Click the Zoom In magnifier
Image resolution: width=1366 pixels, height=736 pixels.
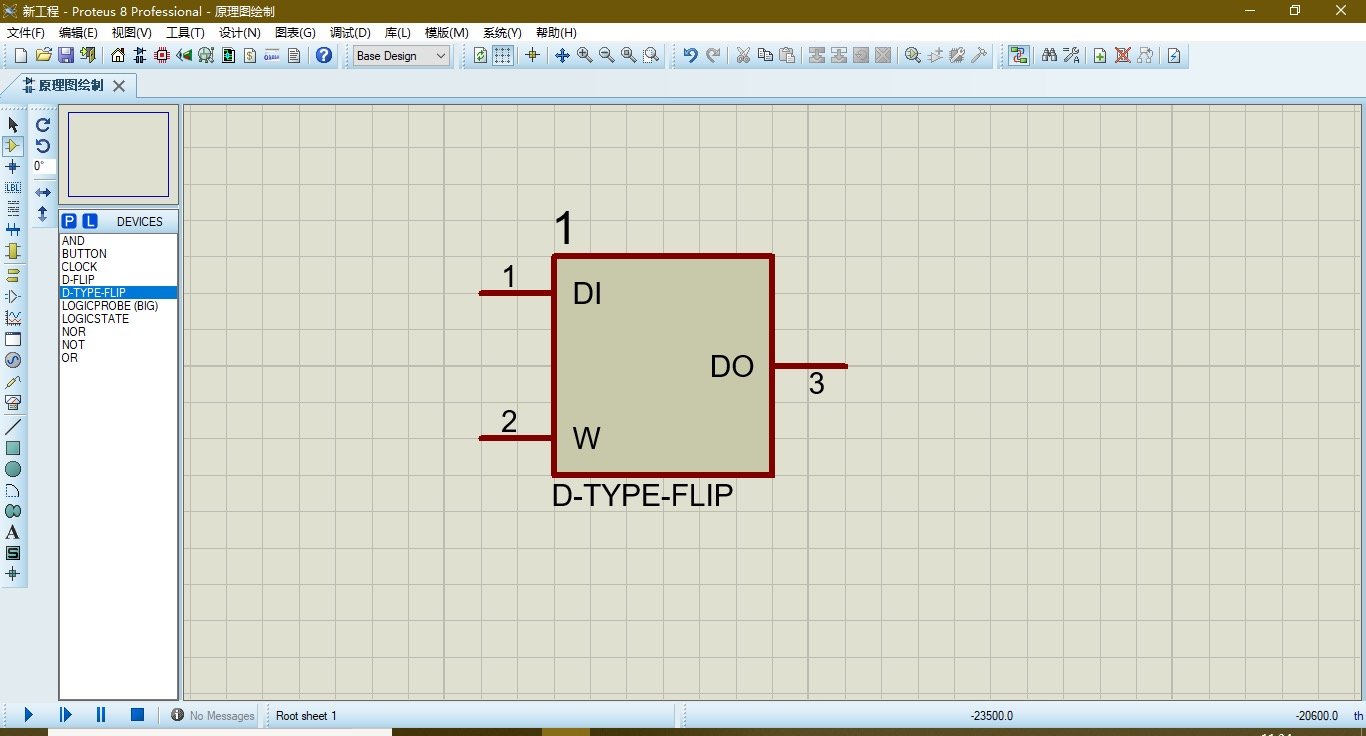(584, 56)
